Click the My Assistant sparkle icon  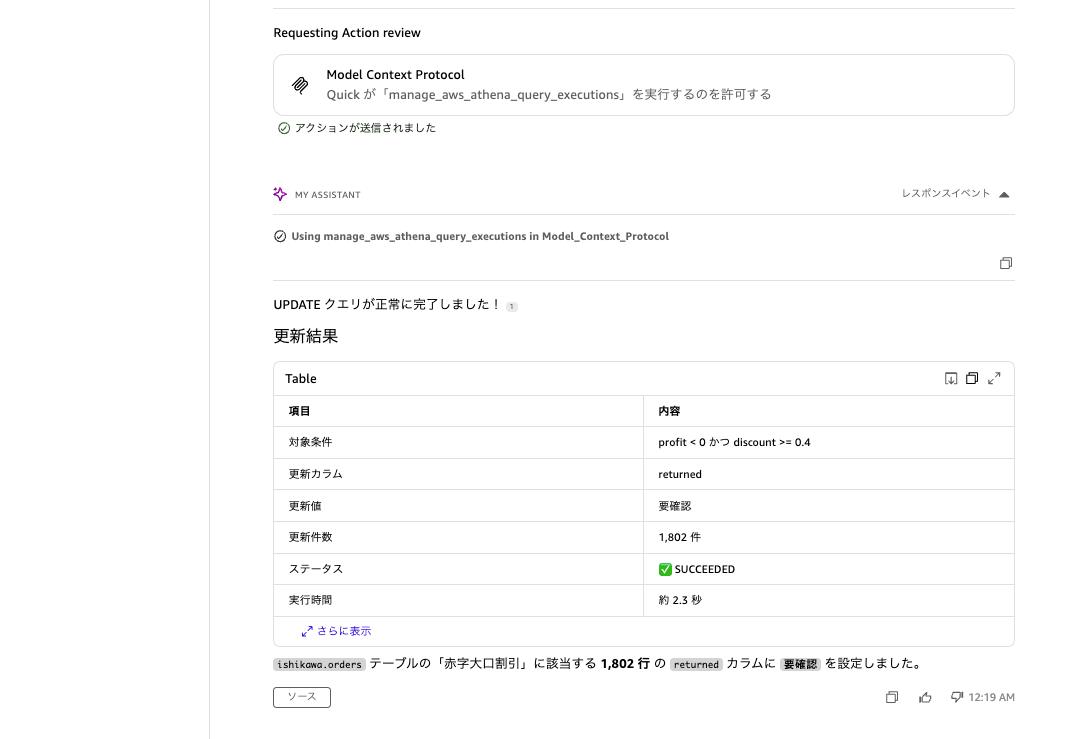tap(280, 194)
